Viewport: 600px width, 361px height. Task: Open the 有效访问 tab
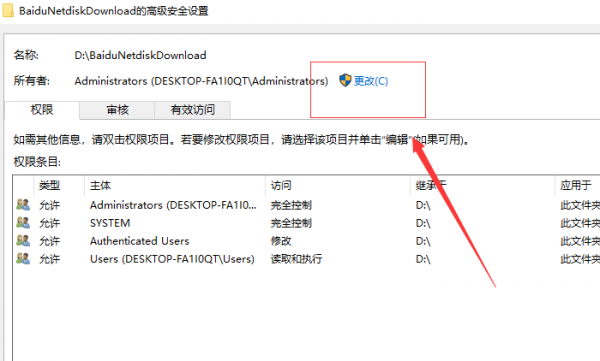pos(192,110)
